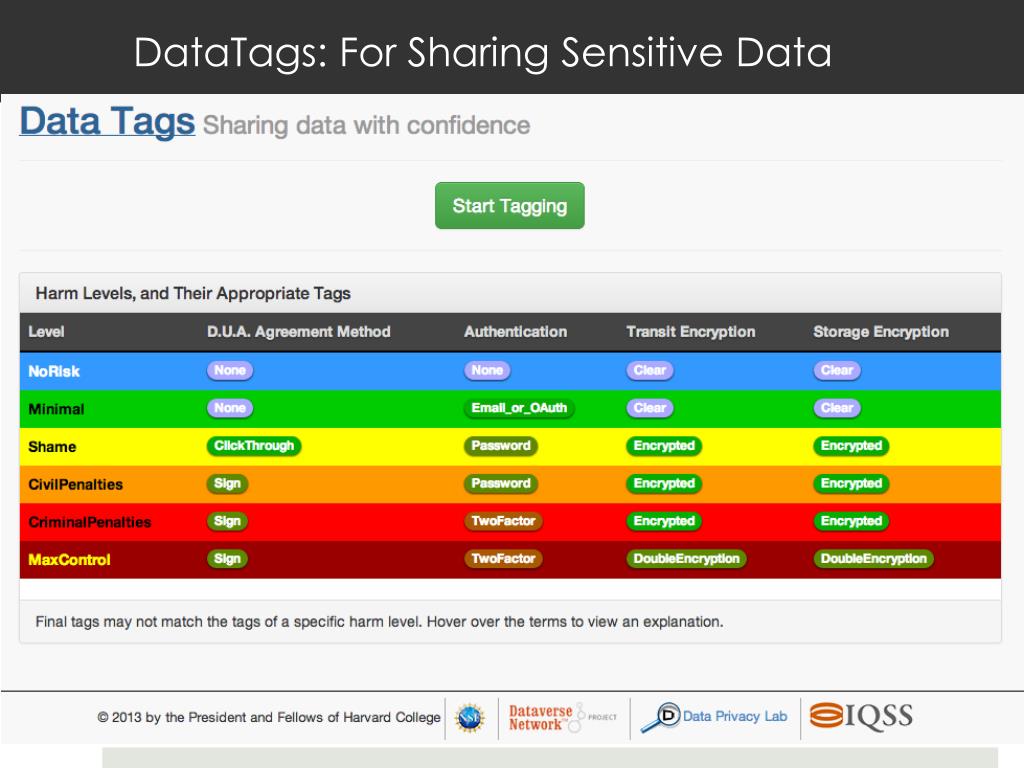Click the Data Privacy Lab text link

tap(735, 716)
